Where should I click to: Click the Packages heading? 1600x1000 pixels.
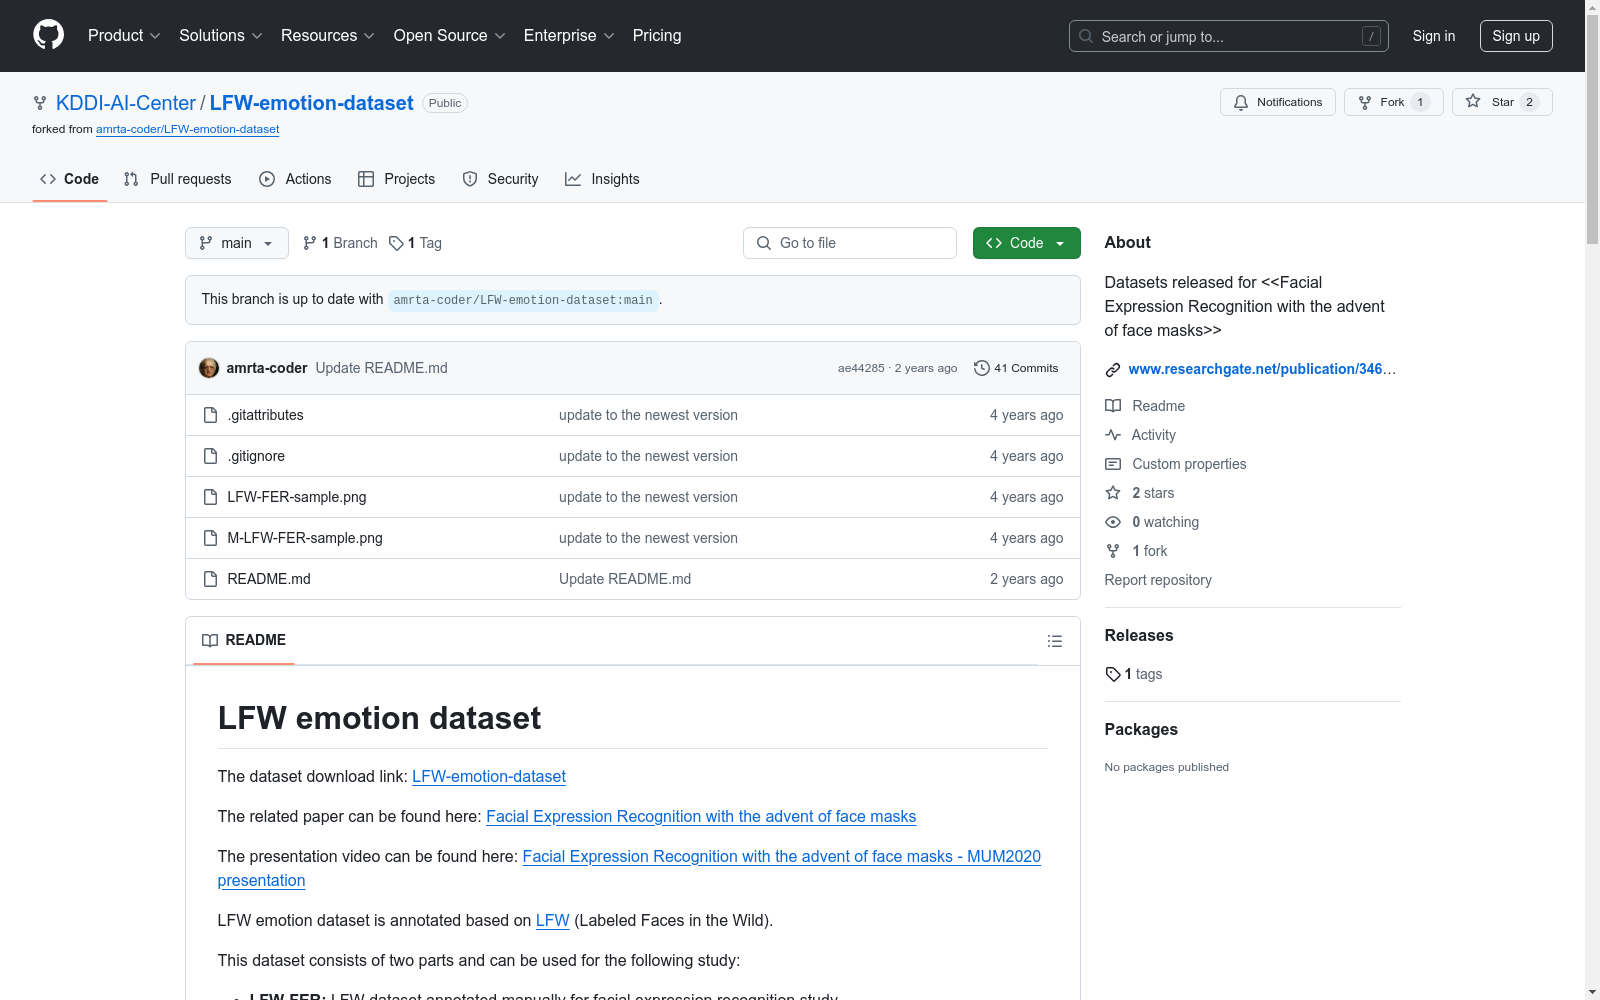[x=1141, y=729]
